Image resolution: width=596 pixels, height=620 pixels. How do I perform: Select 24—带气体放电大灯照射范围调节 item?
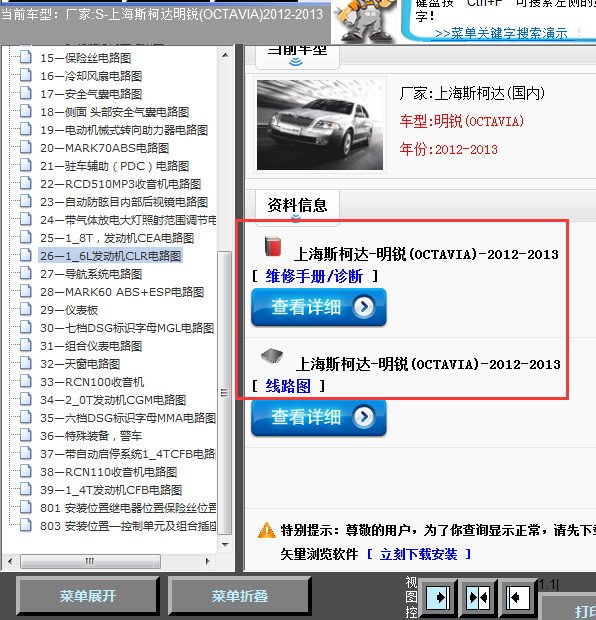tap(128, 220)
